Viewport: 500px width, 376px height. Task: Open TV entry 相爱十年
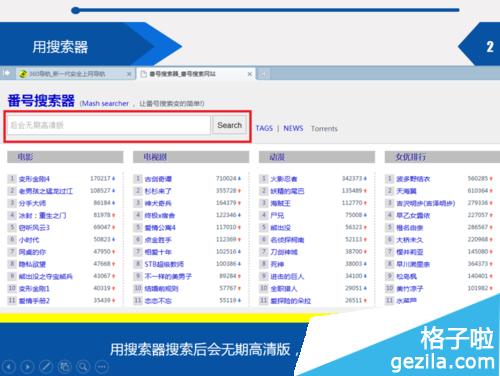(x=158, y=252)
